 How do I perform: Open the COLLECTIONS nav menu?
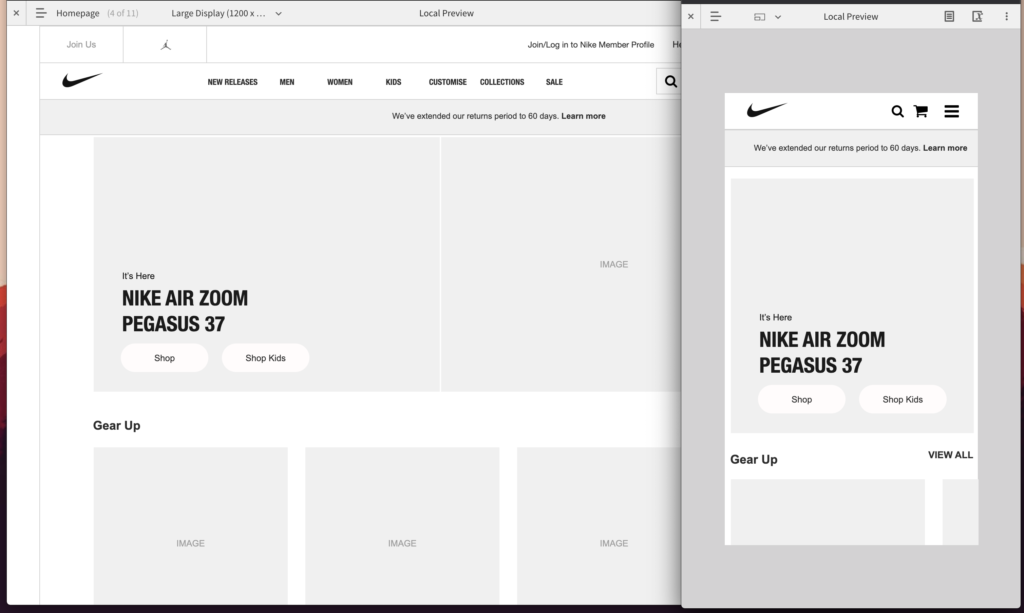pyautogui.click(x=502, y=82)
